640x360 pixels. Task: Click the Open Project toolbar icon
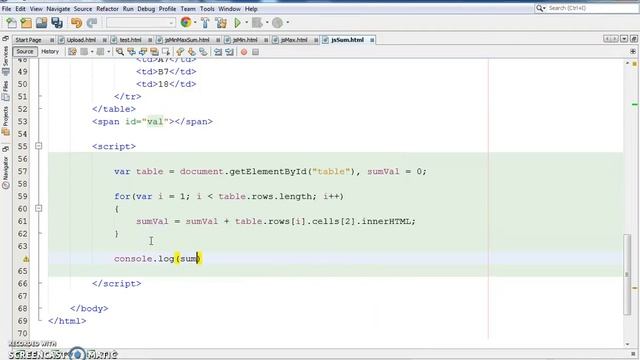pos(41,23)
